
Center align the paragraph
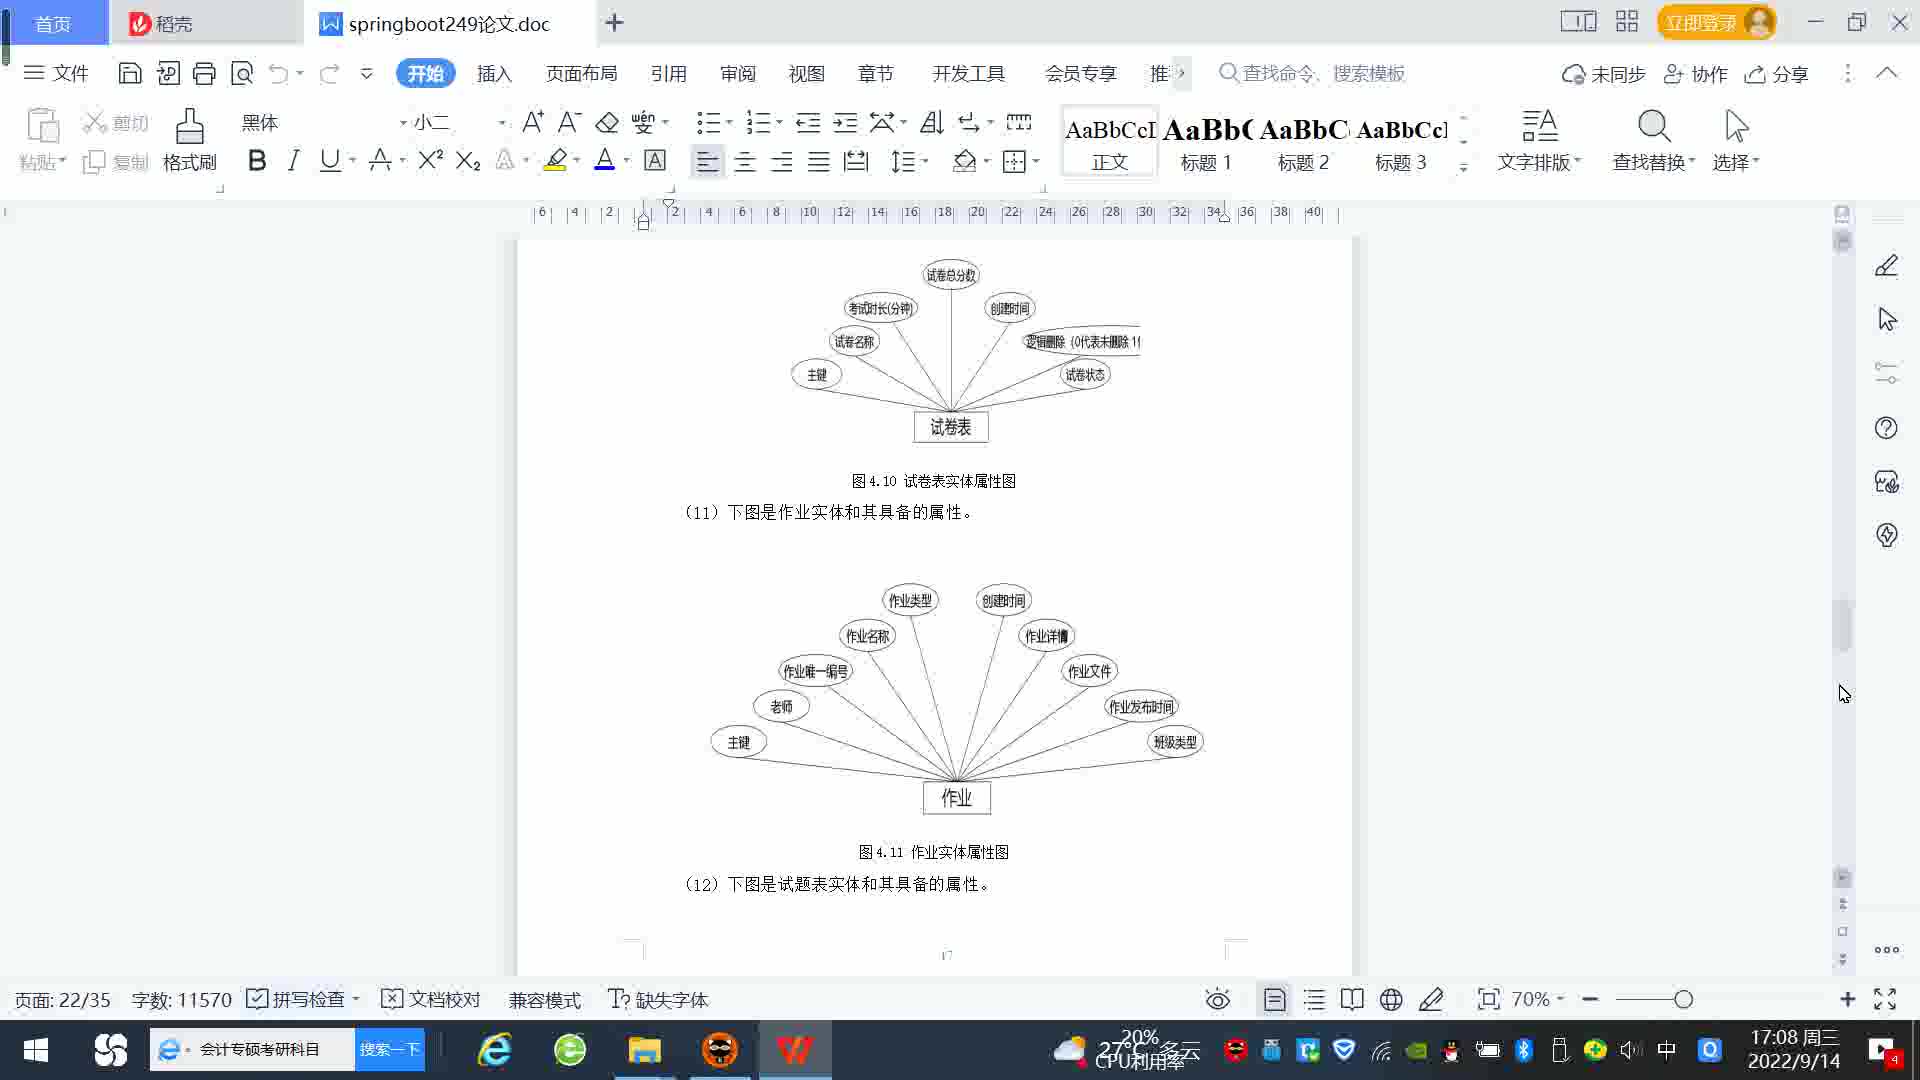[x=744, y=161]
